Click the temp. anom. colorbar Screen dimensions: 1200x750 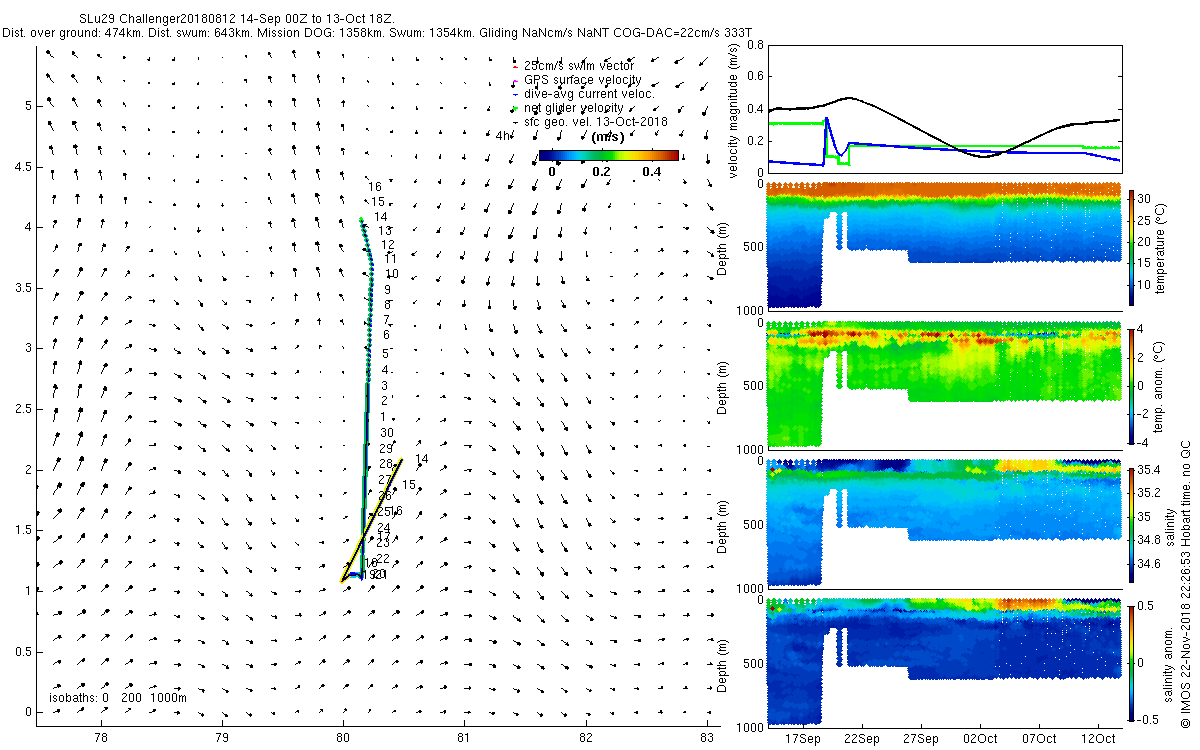(1132, 384)
